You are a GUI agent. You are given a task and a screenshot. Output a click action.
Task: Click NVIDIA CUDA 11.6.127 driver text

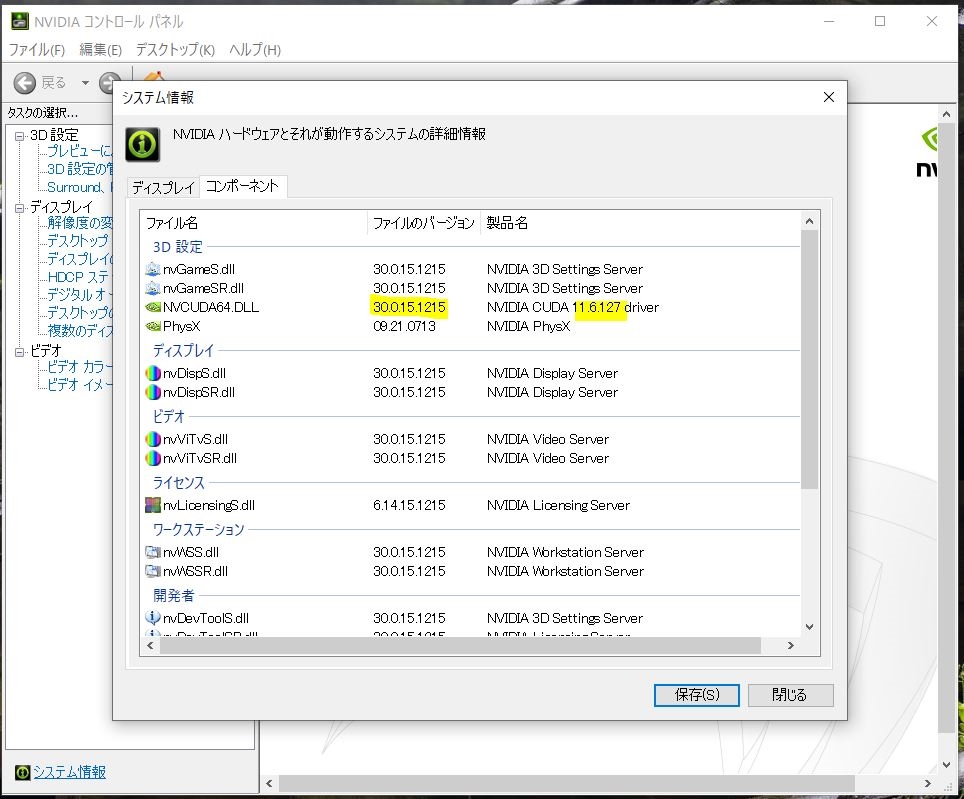572,307
